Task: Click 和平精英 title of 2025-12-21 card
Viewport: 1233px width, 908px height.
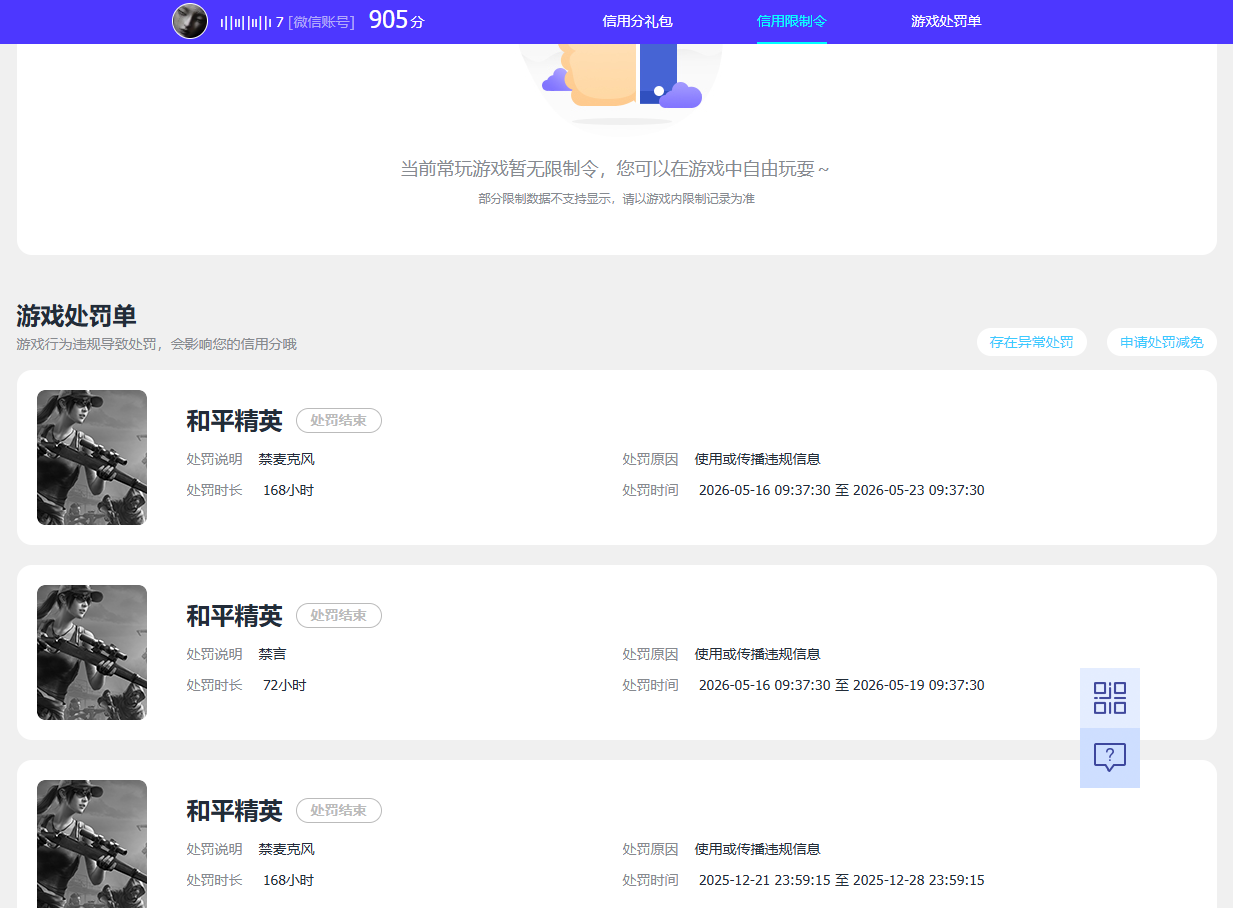Action: (235, 811)
